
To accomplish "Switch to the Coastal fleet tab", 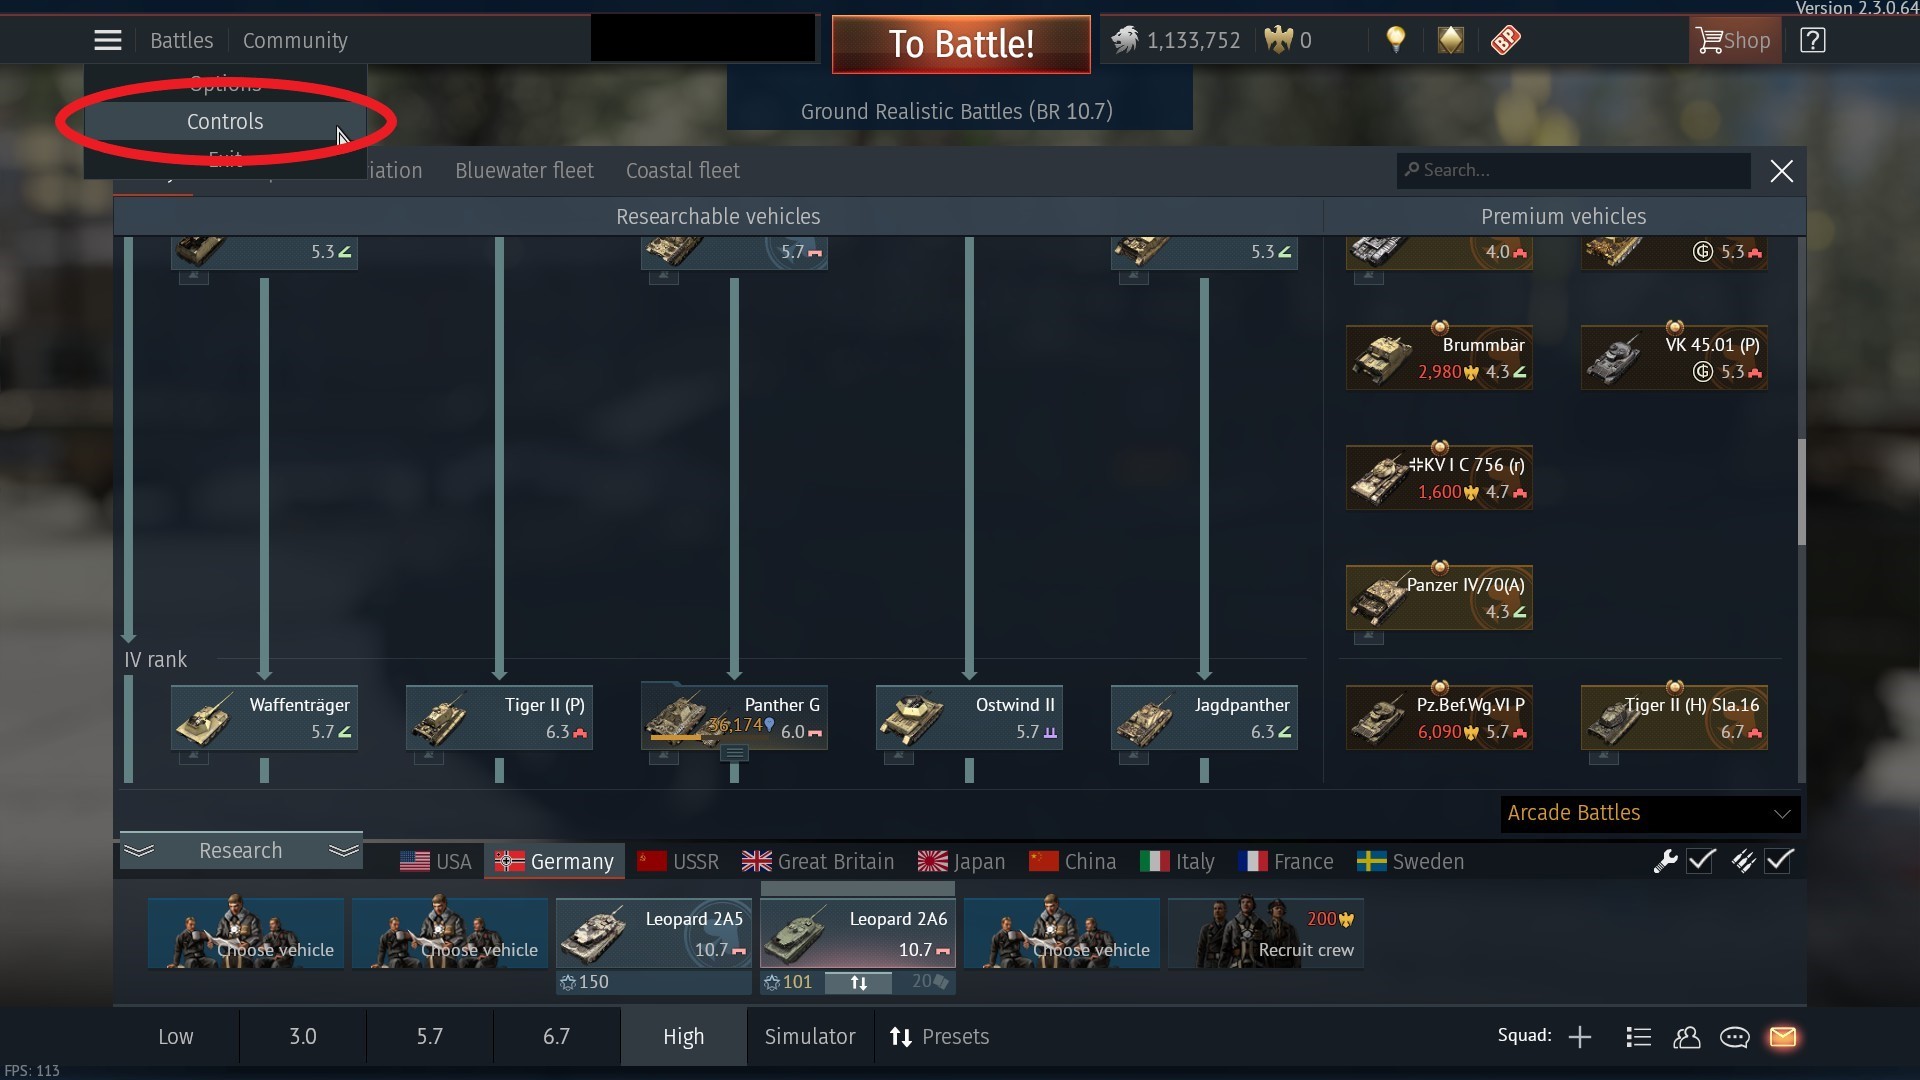I will coord(683,171).
